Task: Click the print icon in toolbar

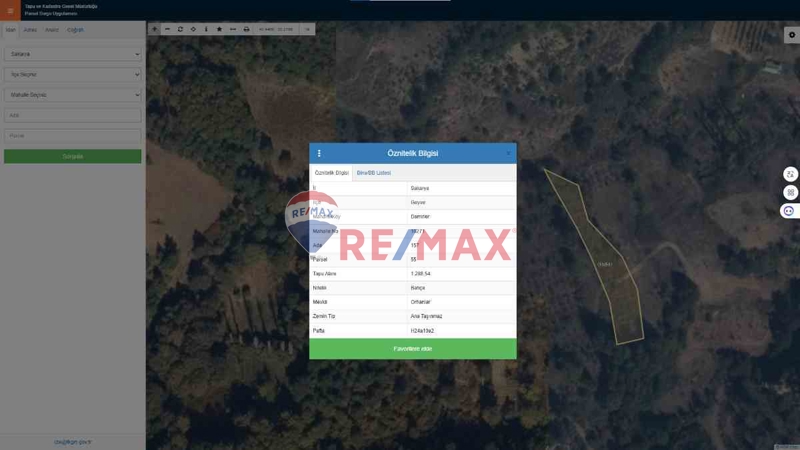Action: click(246, 29)
